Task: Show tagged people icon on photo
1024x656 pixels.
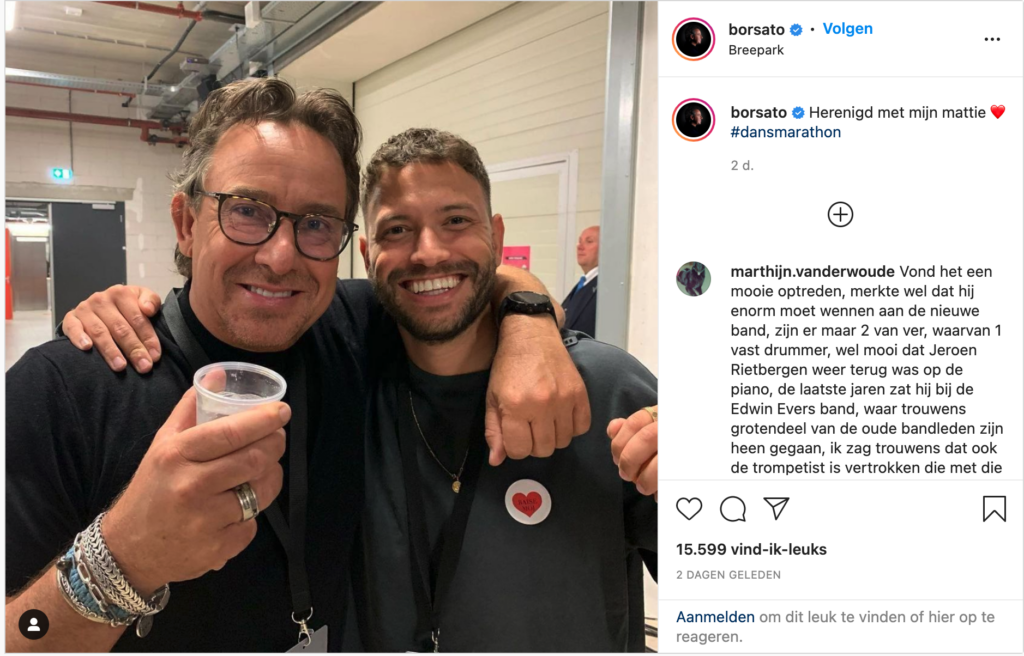Action: click(34, 625)
